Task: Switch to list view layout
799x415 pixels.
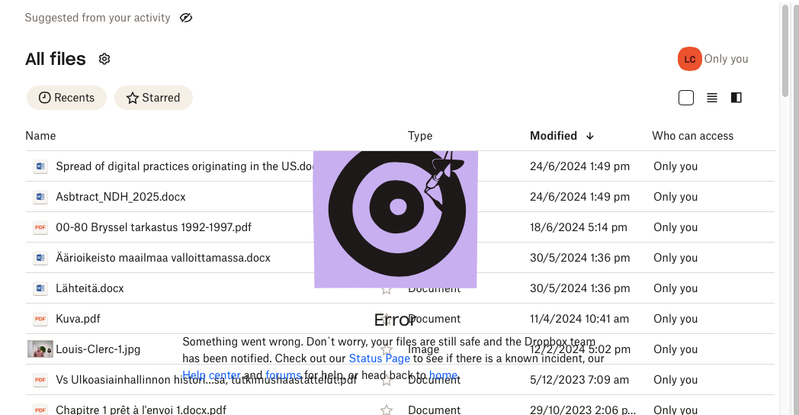Action: pos(712,98)
